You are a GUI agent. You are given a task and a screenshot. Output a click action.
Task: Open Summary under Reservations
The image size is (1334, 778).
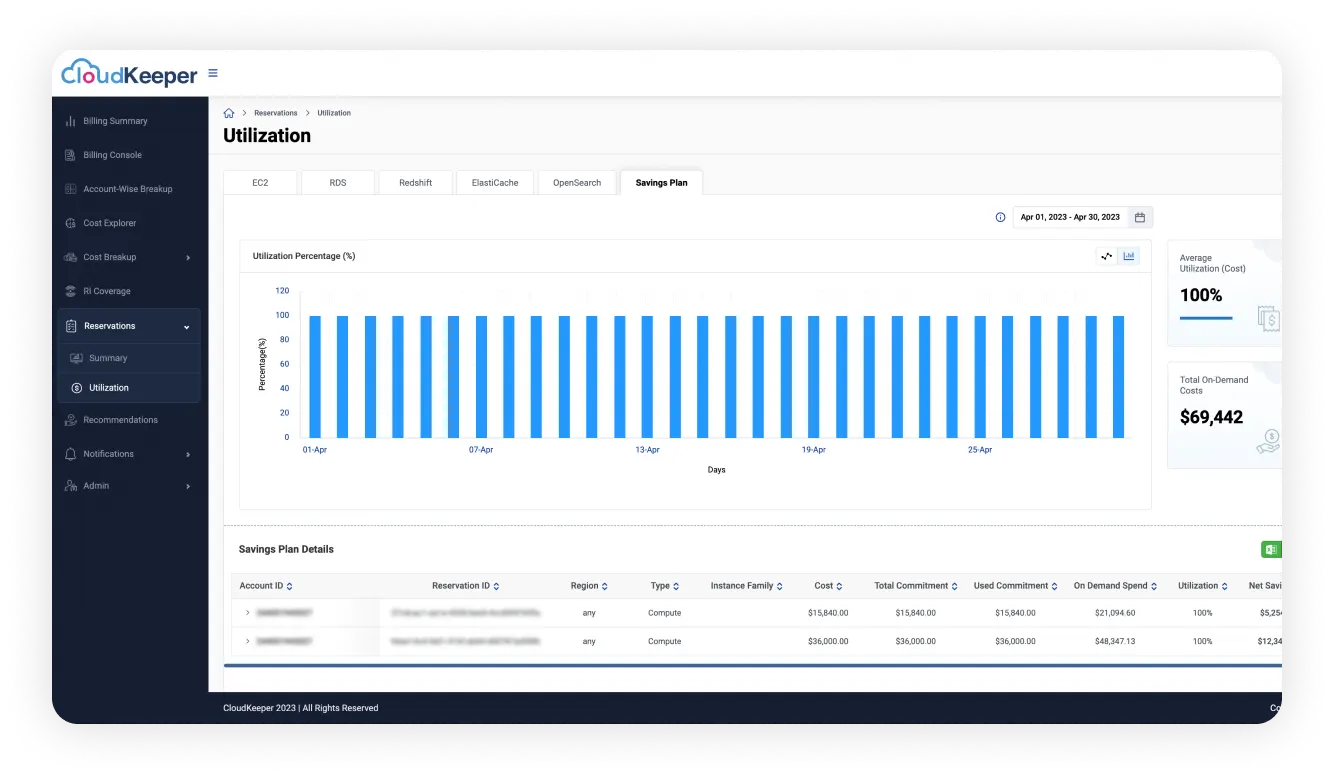pyautogui.click(x=108, y=358)
